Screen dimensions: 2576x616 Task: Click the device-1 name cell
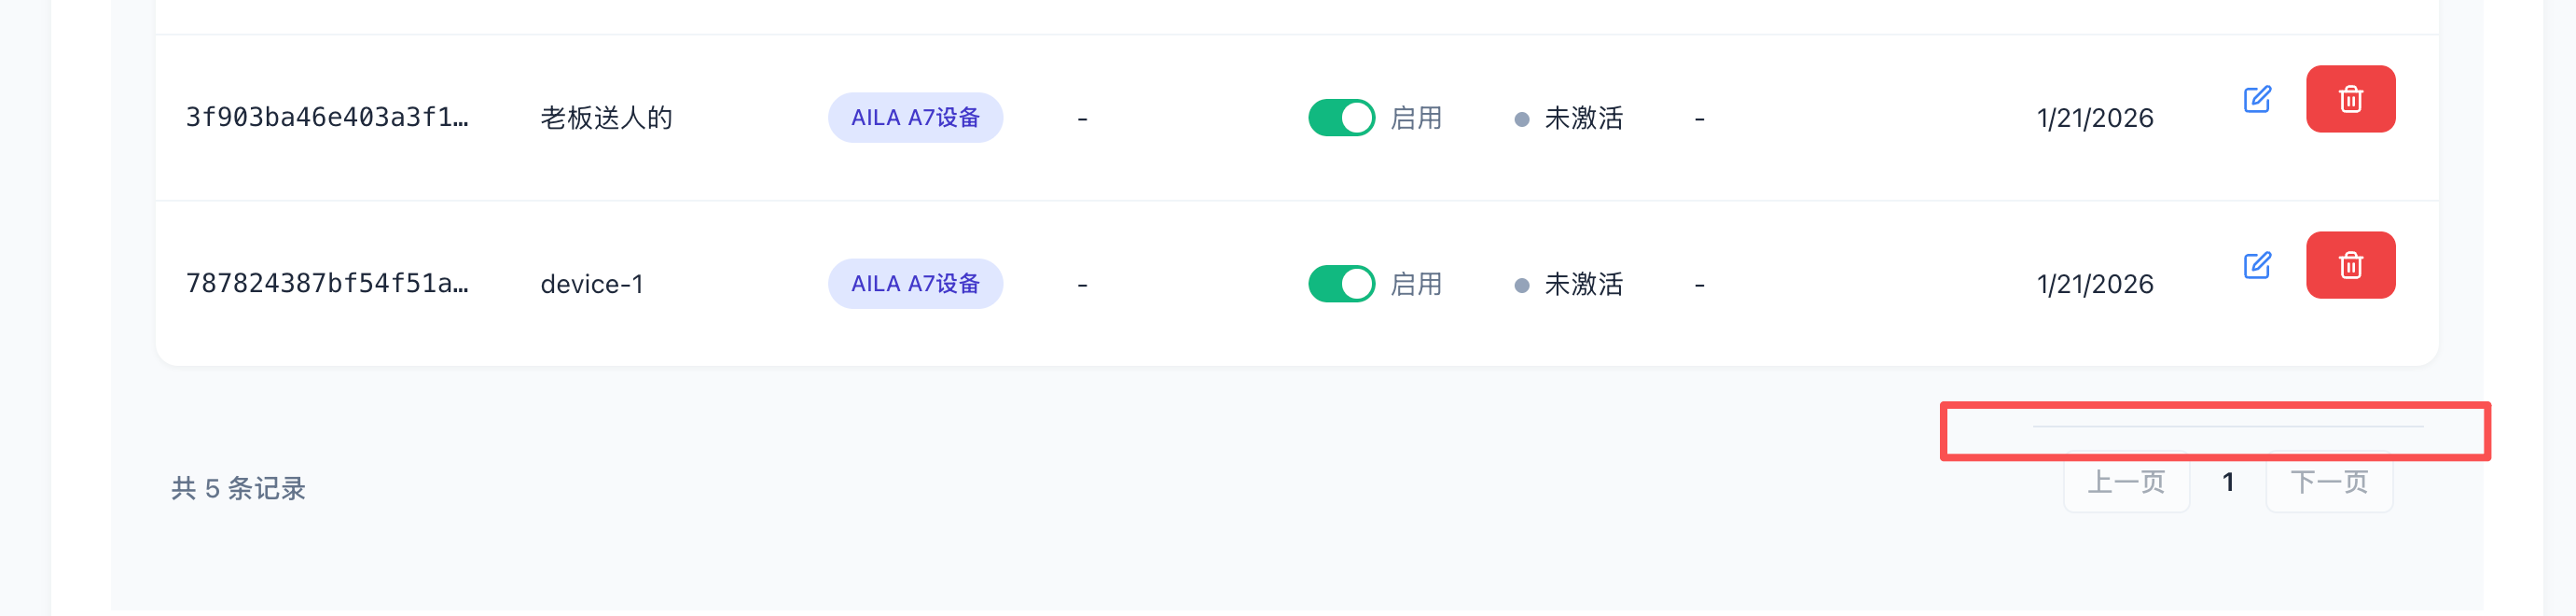click(x=592, y=284)
